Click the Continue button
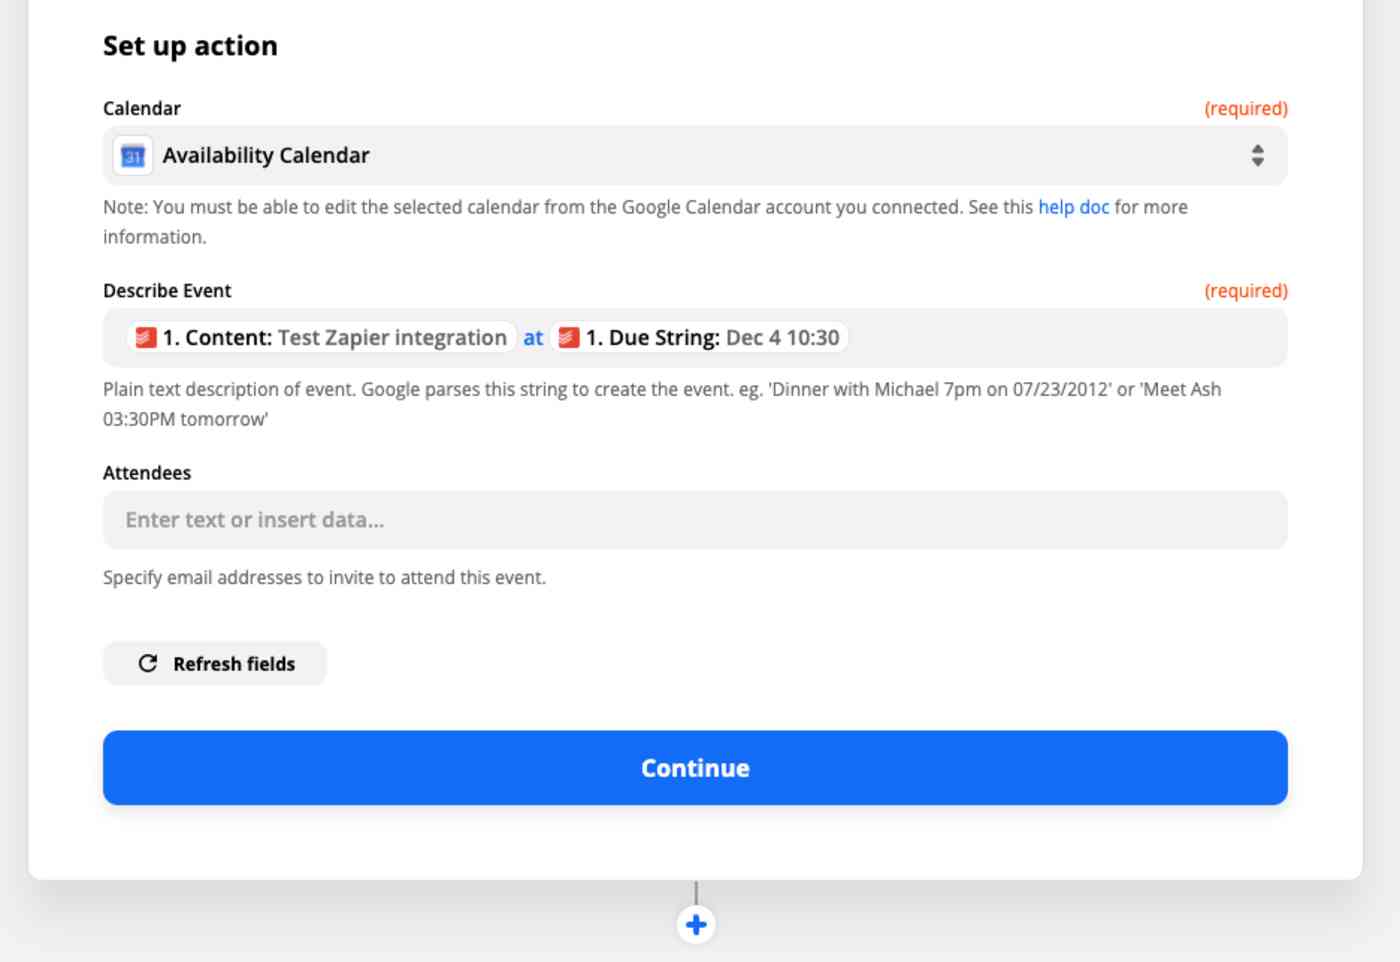This screenshot has height=962, width=1400. (695, 768)
